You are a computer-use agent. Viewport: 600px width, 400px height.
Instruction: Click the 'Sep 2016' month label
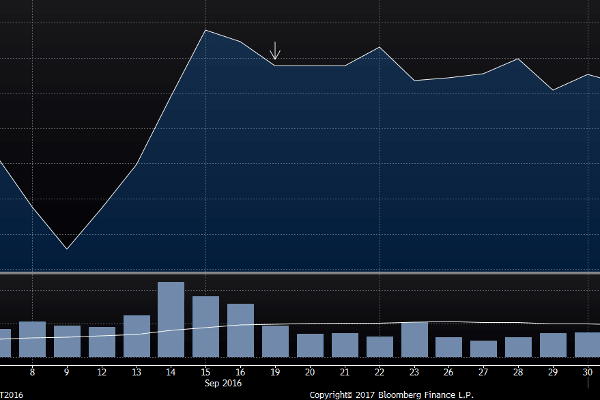pos(224,383)
